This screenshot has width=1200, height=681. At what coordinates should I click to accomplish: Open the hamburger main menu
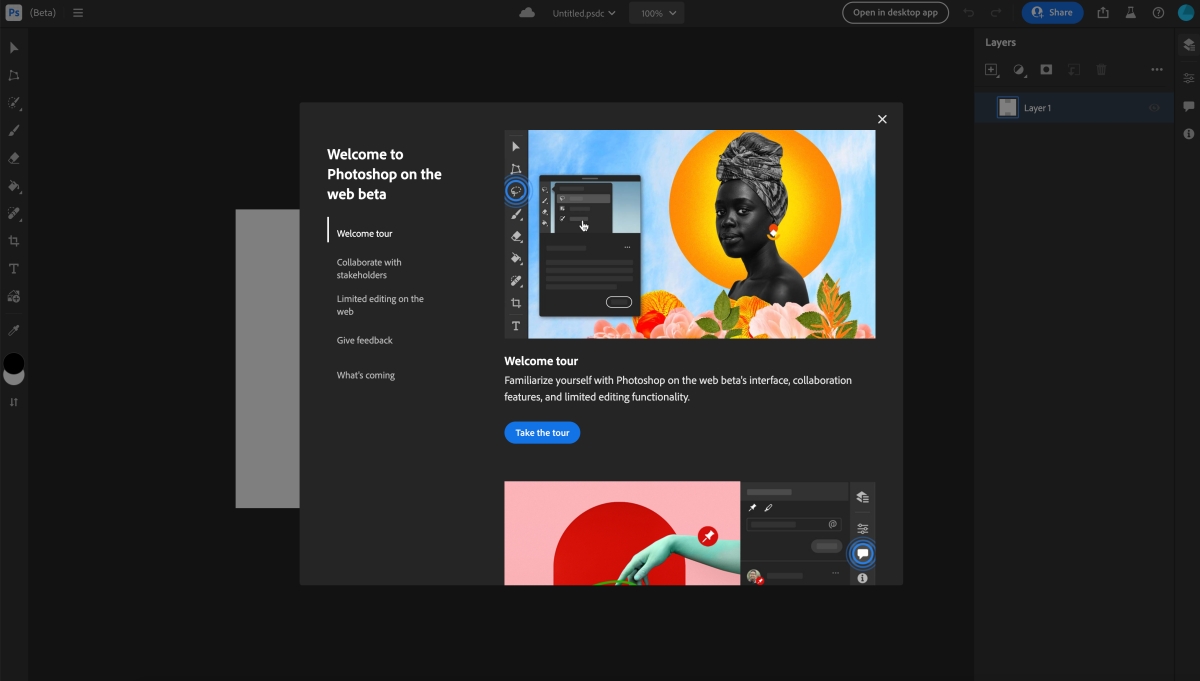pyautogui.click(x=78, y=13)
